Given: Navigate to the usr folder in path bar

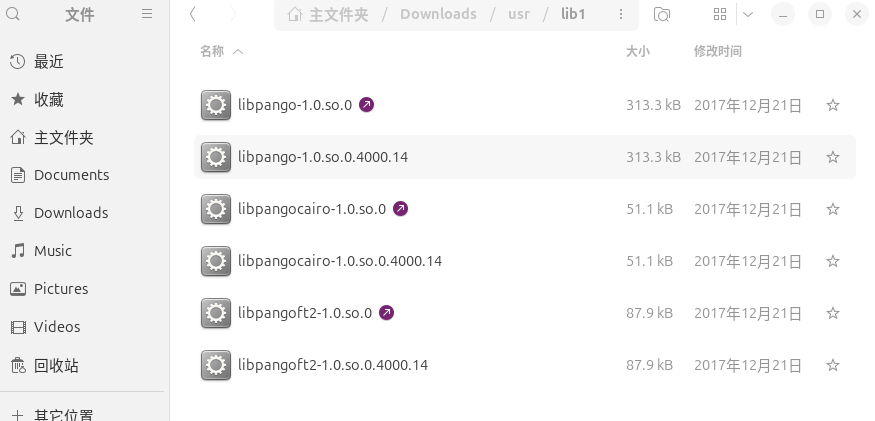Looking at the screenshot, I should point(519,15).
